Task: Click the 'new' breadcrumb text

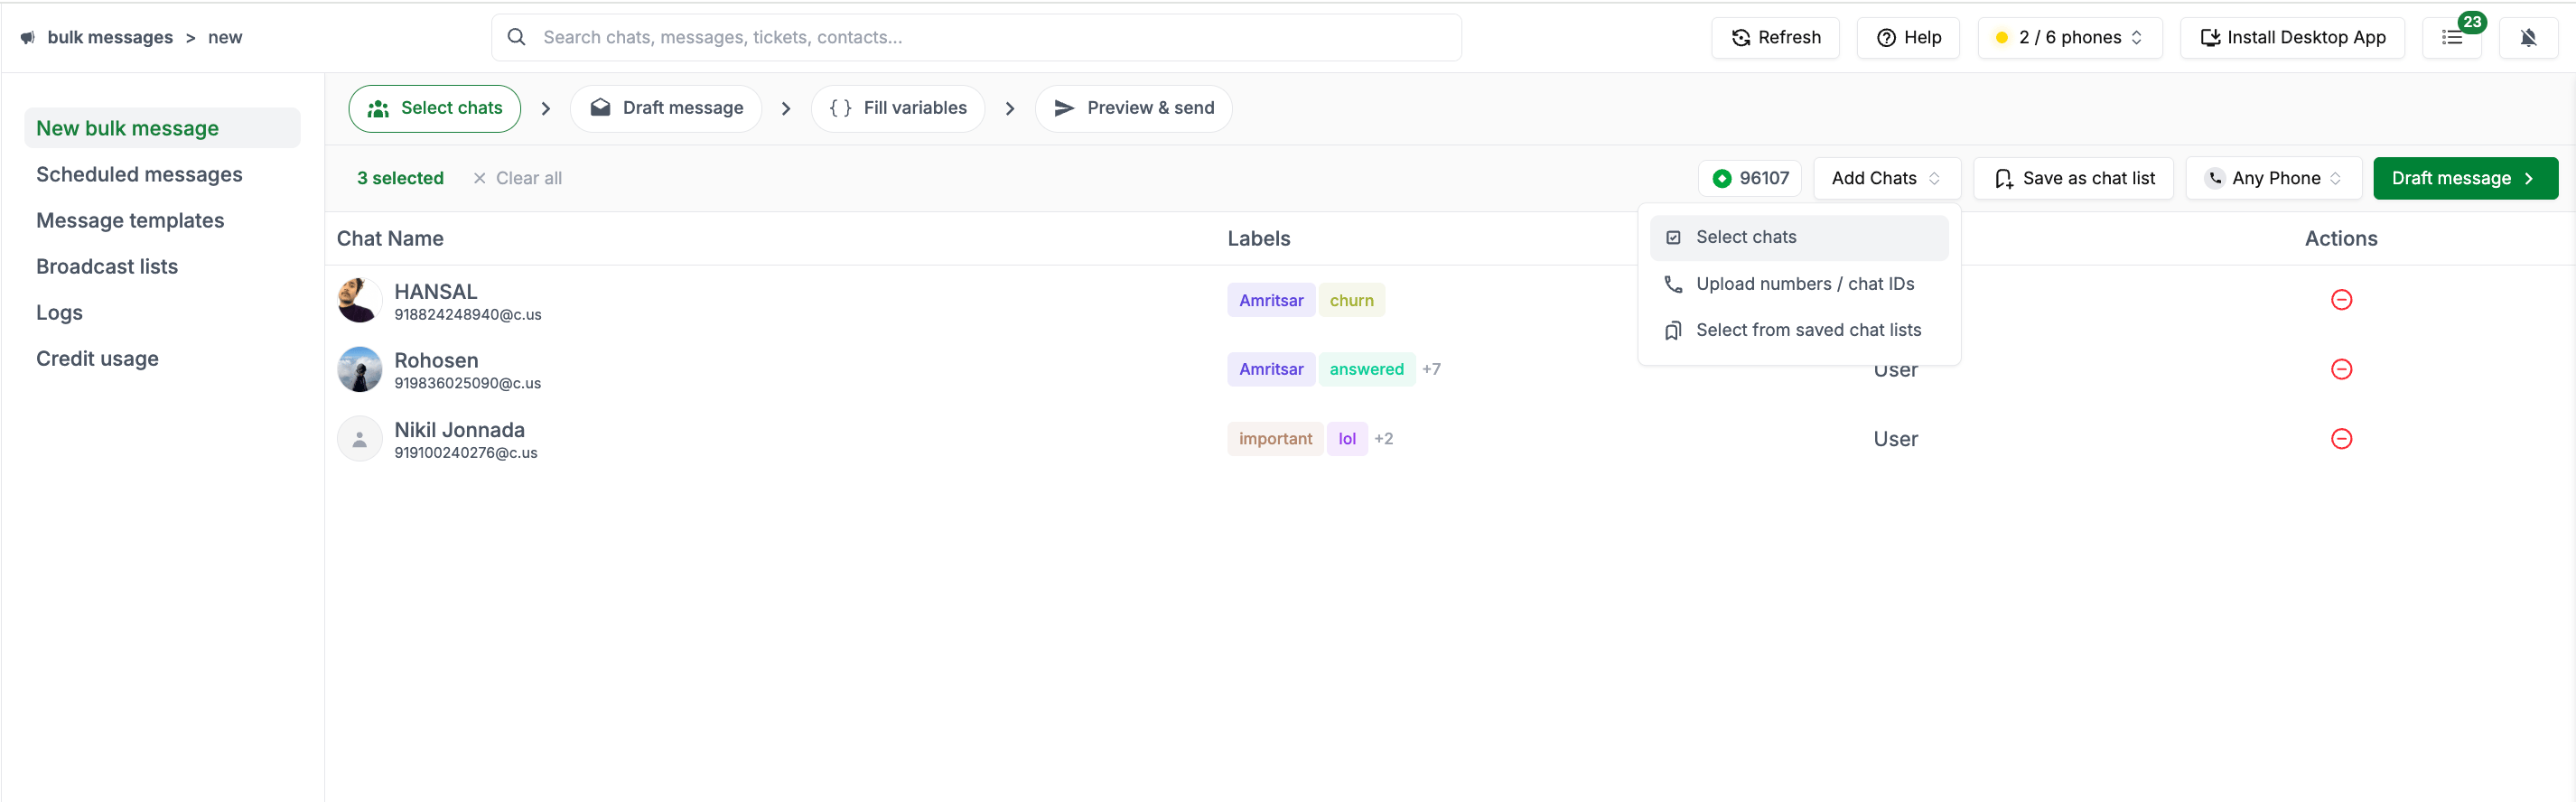Action: 225,38
